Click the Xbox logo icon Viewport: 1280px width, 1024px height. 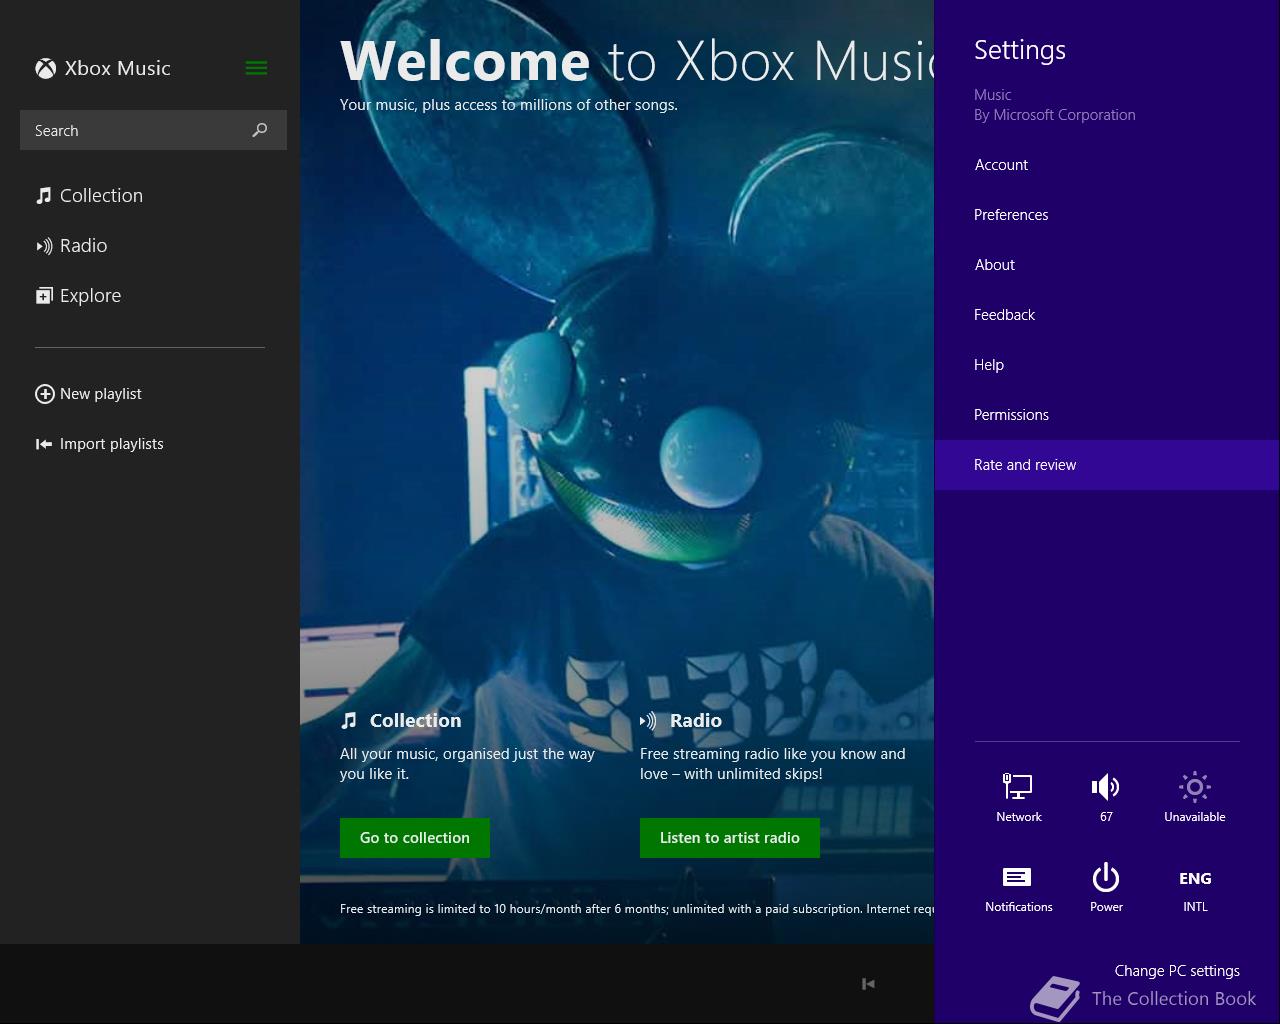click(x=45, y=68)
